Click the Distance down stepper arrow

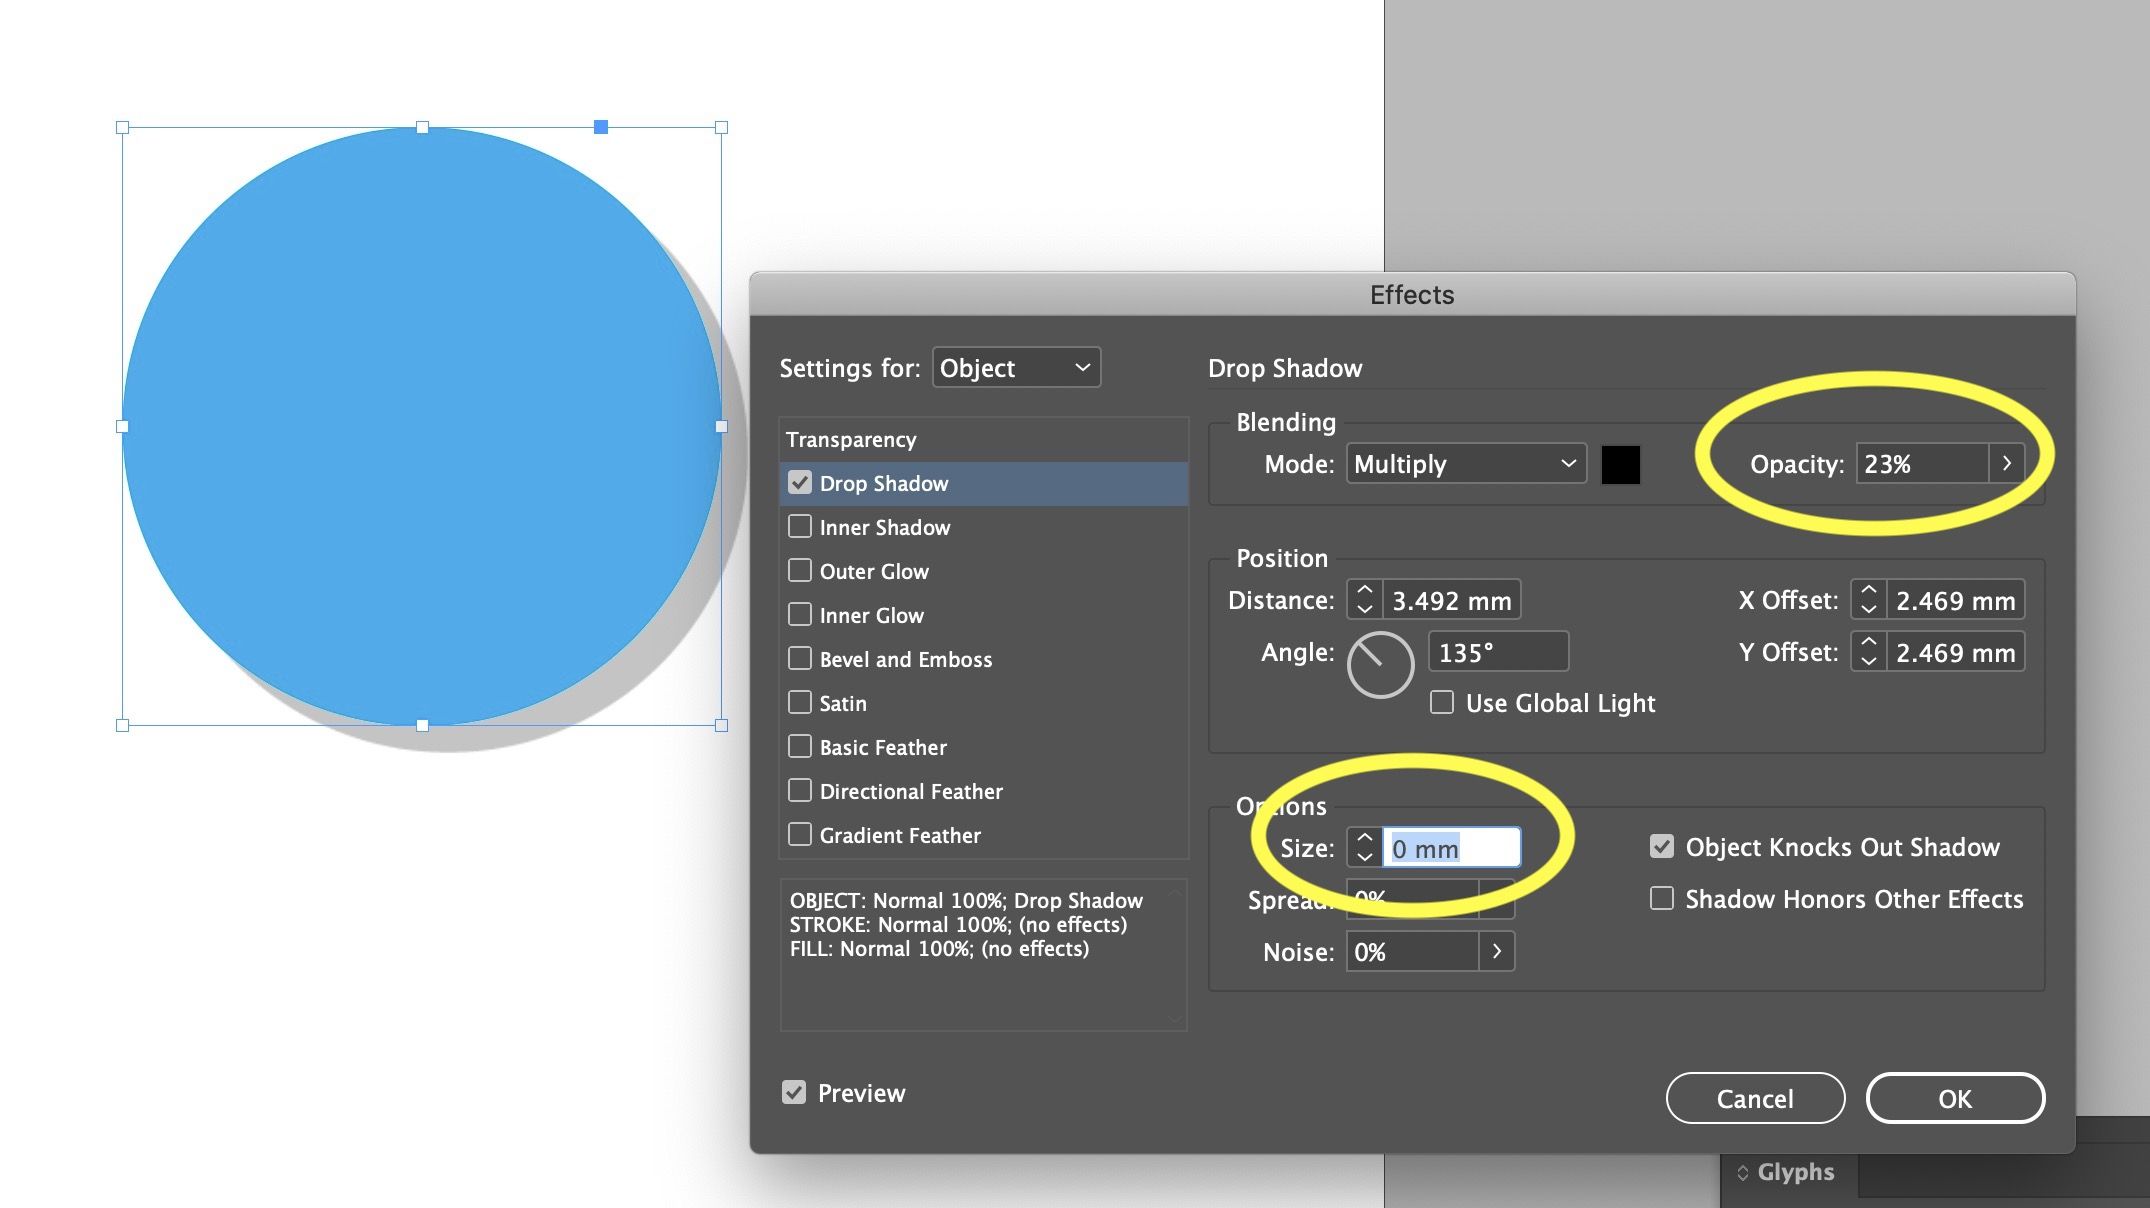pyautogui.click(x=1363, y=609)
